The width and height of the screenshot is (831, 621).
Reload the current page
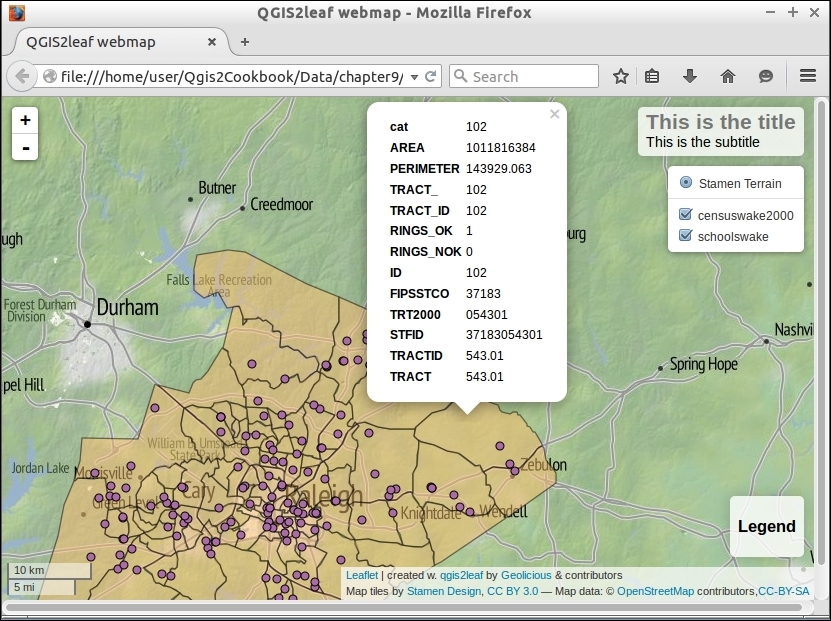point(431,76)
